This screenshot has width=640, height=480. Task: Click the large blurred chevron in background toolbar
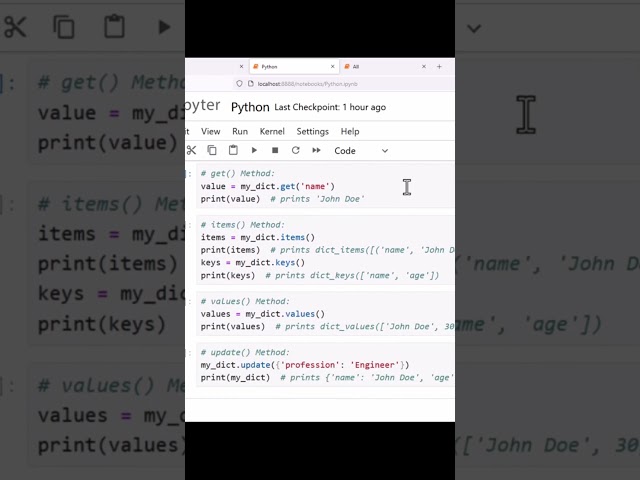(474, 29)
